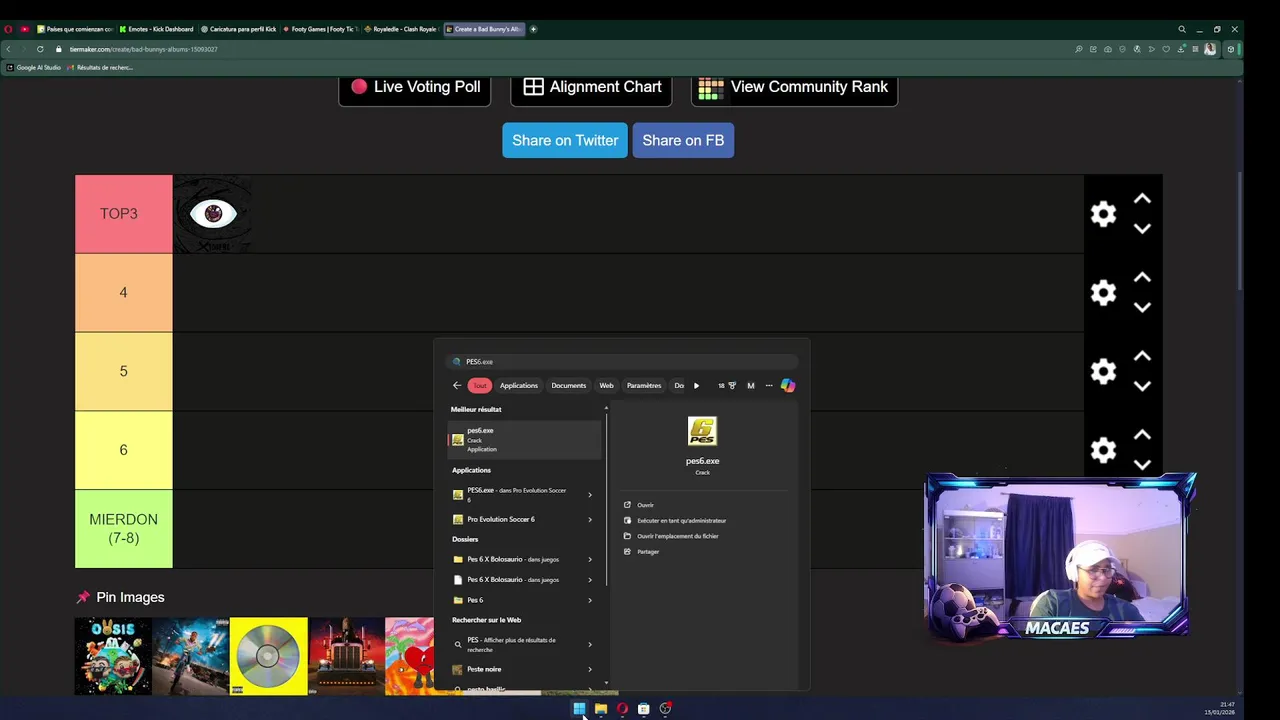Click the Windows Start button
The height and width of the screenshot is (720, 1280).
click(579, 709)
